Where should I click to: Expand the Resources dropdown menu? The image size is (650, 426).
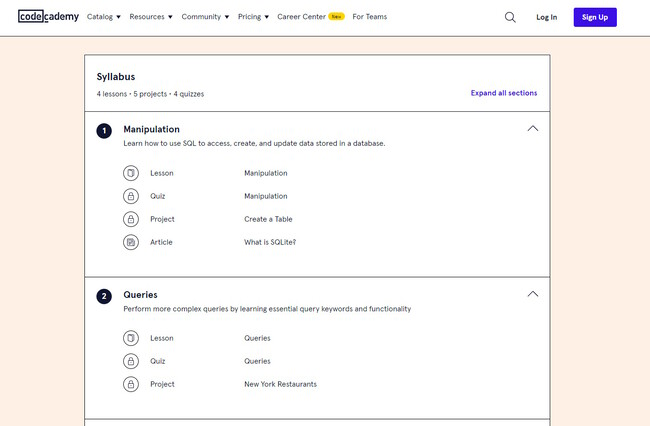click(151, 17)
